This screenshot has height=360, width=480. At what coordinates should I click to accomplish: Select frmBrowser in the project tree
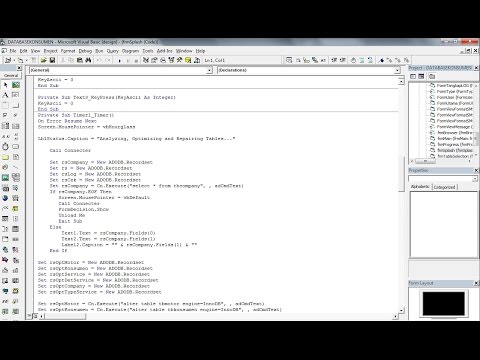451,133
